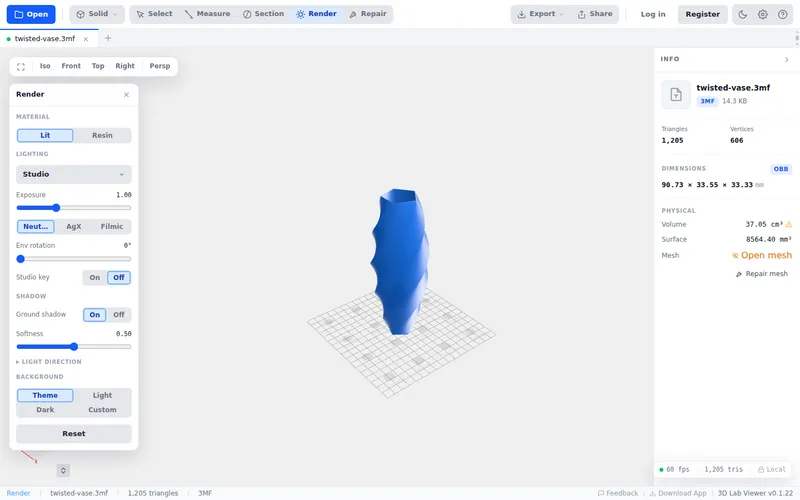Close the Render panel
This screenshot has width=800, height=500.
pos(126,95)
